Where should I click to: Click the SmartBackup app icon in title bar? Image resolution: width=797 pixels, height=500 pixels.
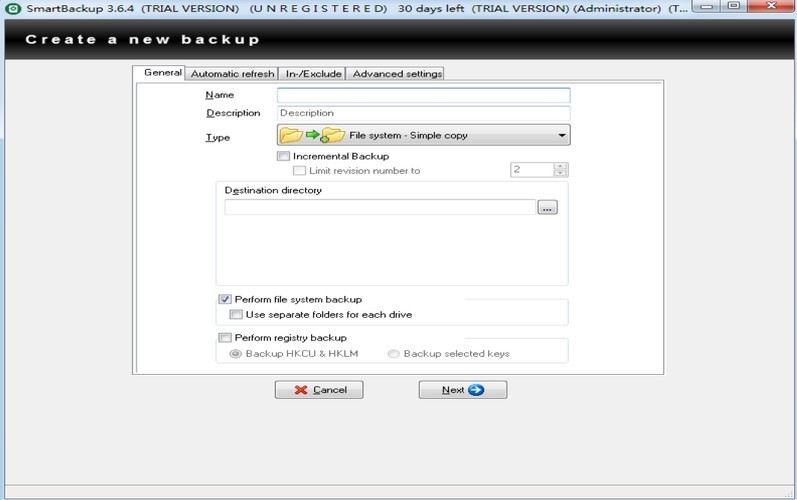(x=12, y=9)
